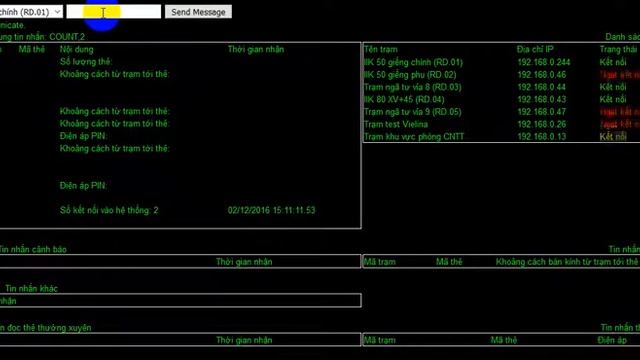This screenshot has height=360, width=640.
Task: Click 'Tin nhắn cảnh báo' section label
Action: (x=33, y=249)
